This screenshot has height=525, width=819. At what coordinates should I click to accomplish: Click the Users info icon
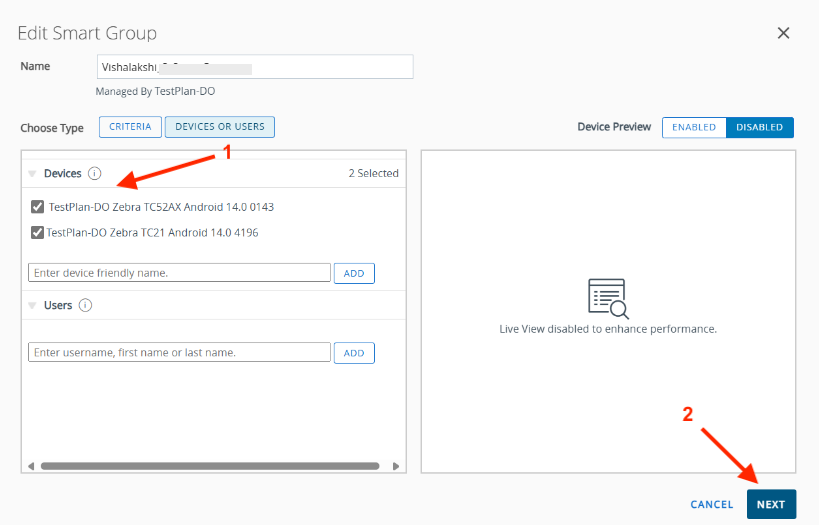pyautogui.click(x=85, y=305)
